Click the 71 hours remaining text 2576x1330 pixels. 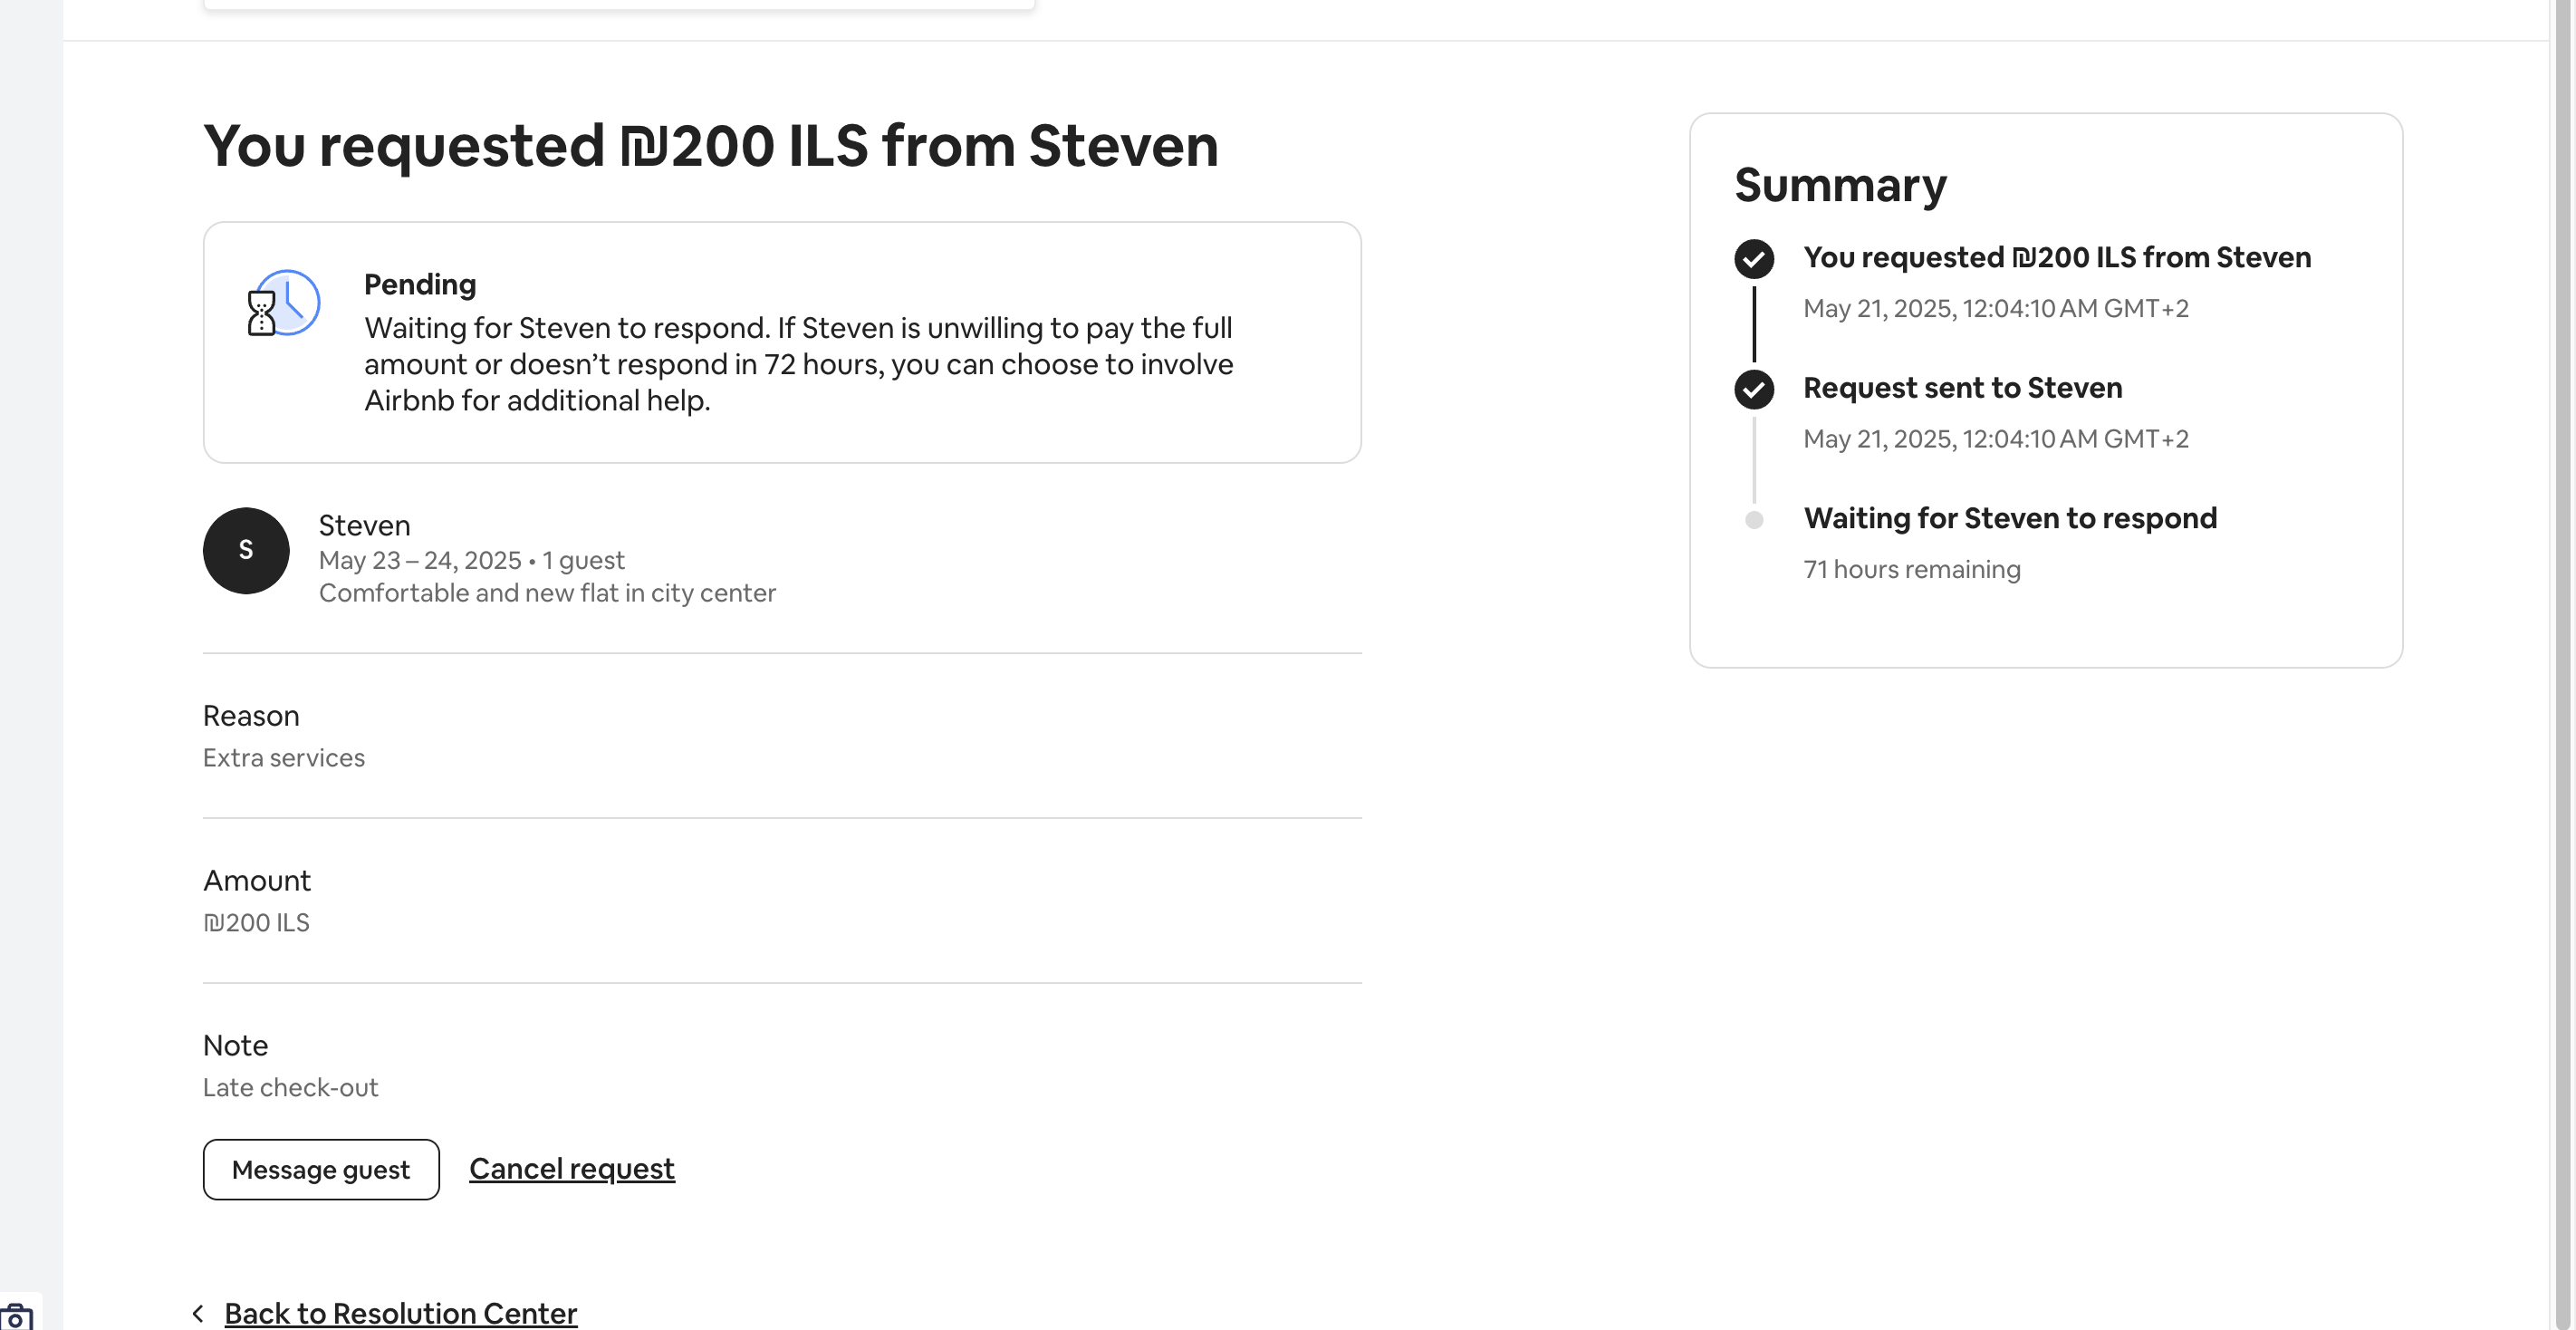click(1911, 569)
